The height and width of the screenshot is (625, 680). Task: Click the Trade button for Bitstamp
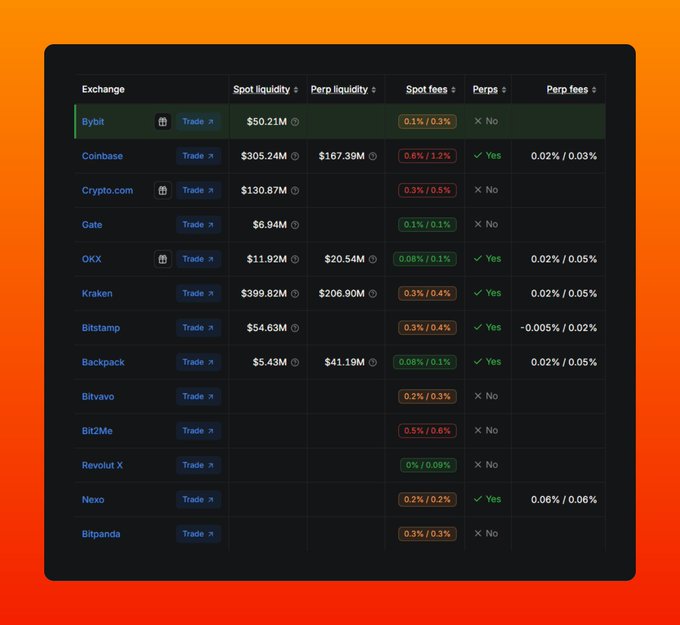coord(198,328)
